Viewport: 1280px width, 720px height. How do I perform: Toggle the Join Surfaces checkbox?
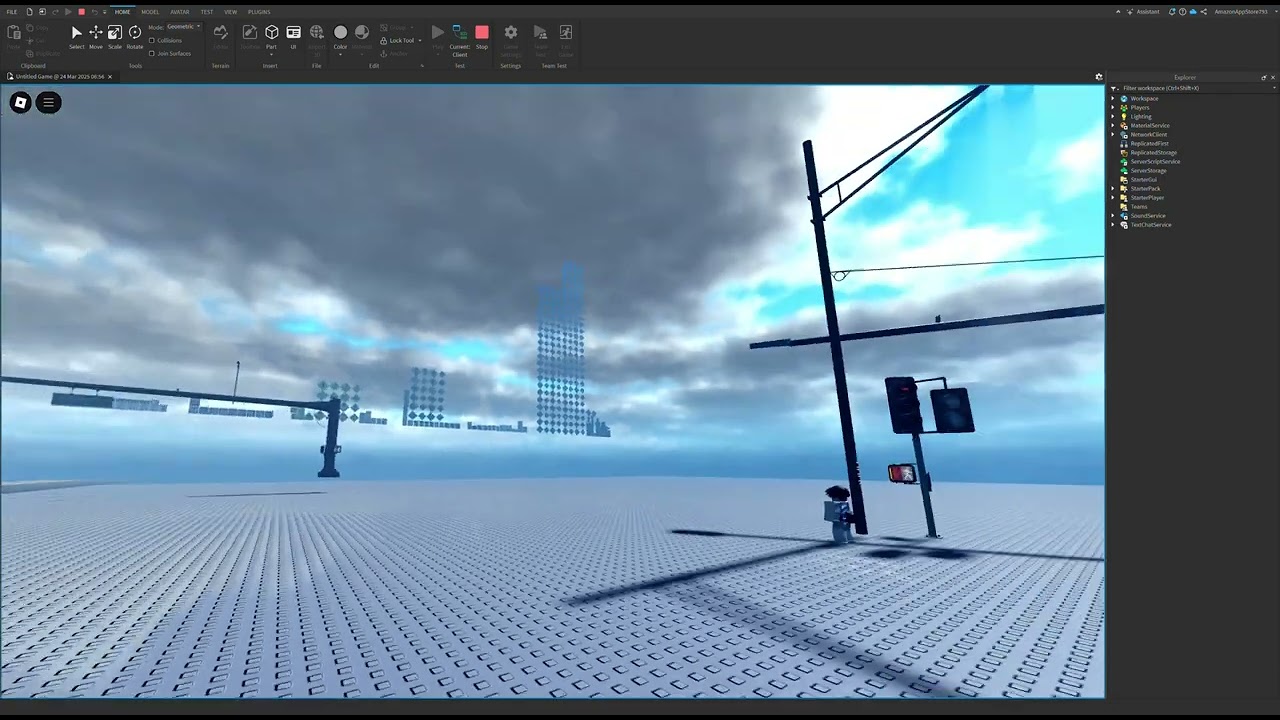(x=152, y=53)
